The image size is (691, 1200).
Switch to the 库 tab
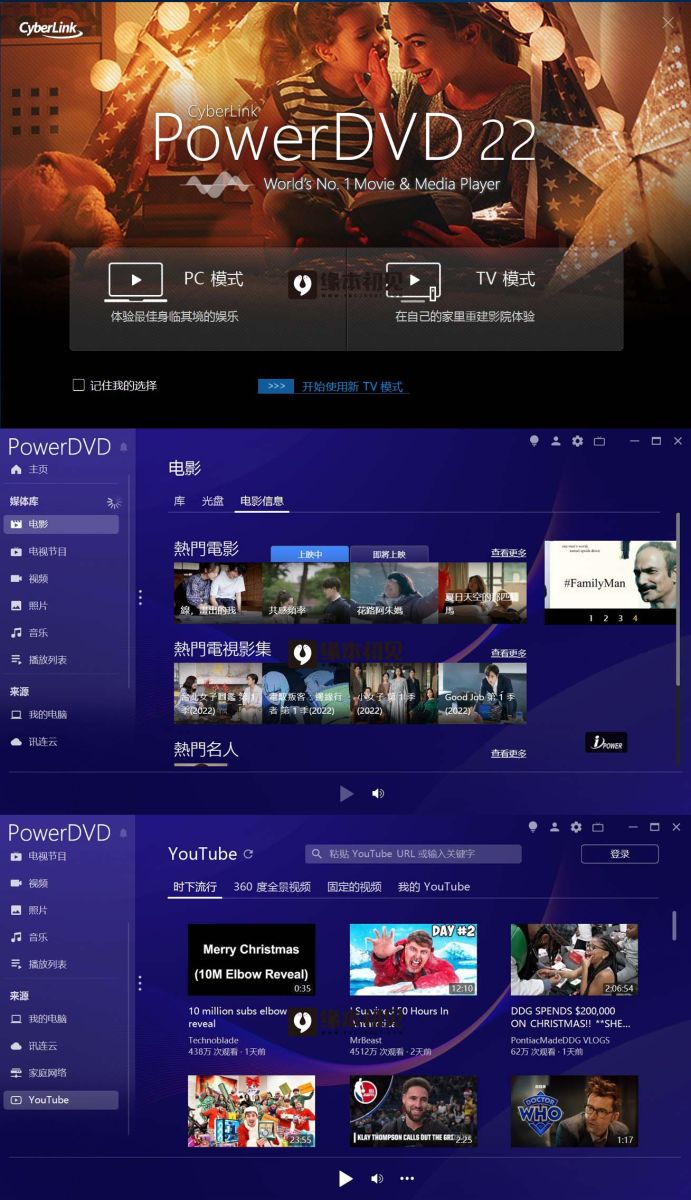click(180, 501)
